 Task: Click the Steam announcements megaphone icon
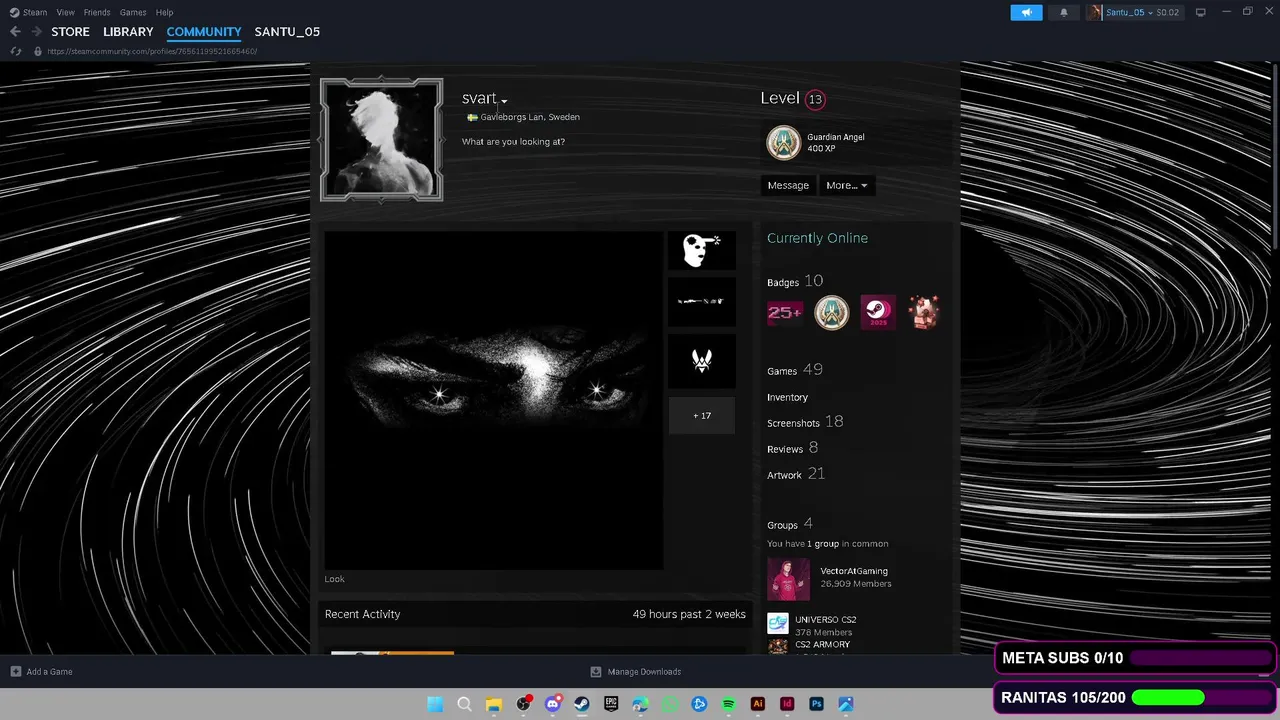(x=1026, y=12)
